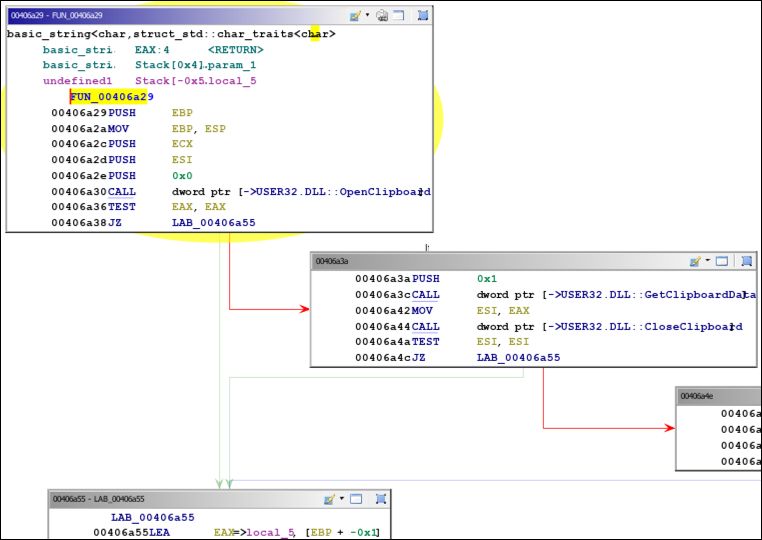Set background color for LAB_00406a55 block
The width and height of the screenshot is (762, 540).
click(329, 498)
